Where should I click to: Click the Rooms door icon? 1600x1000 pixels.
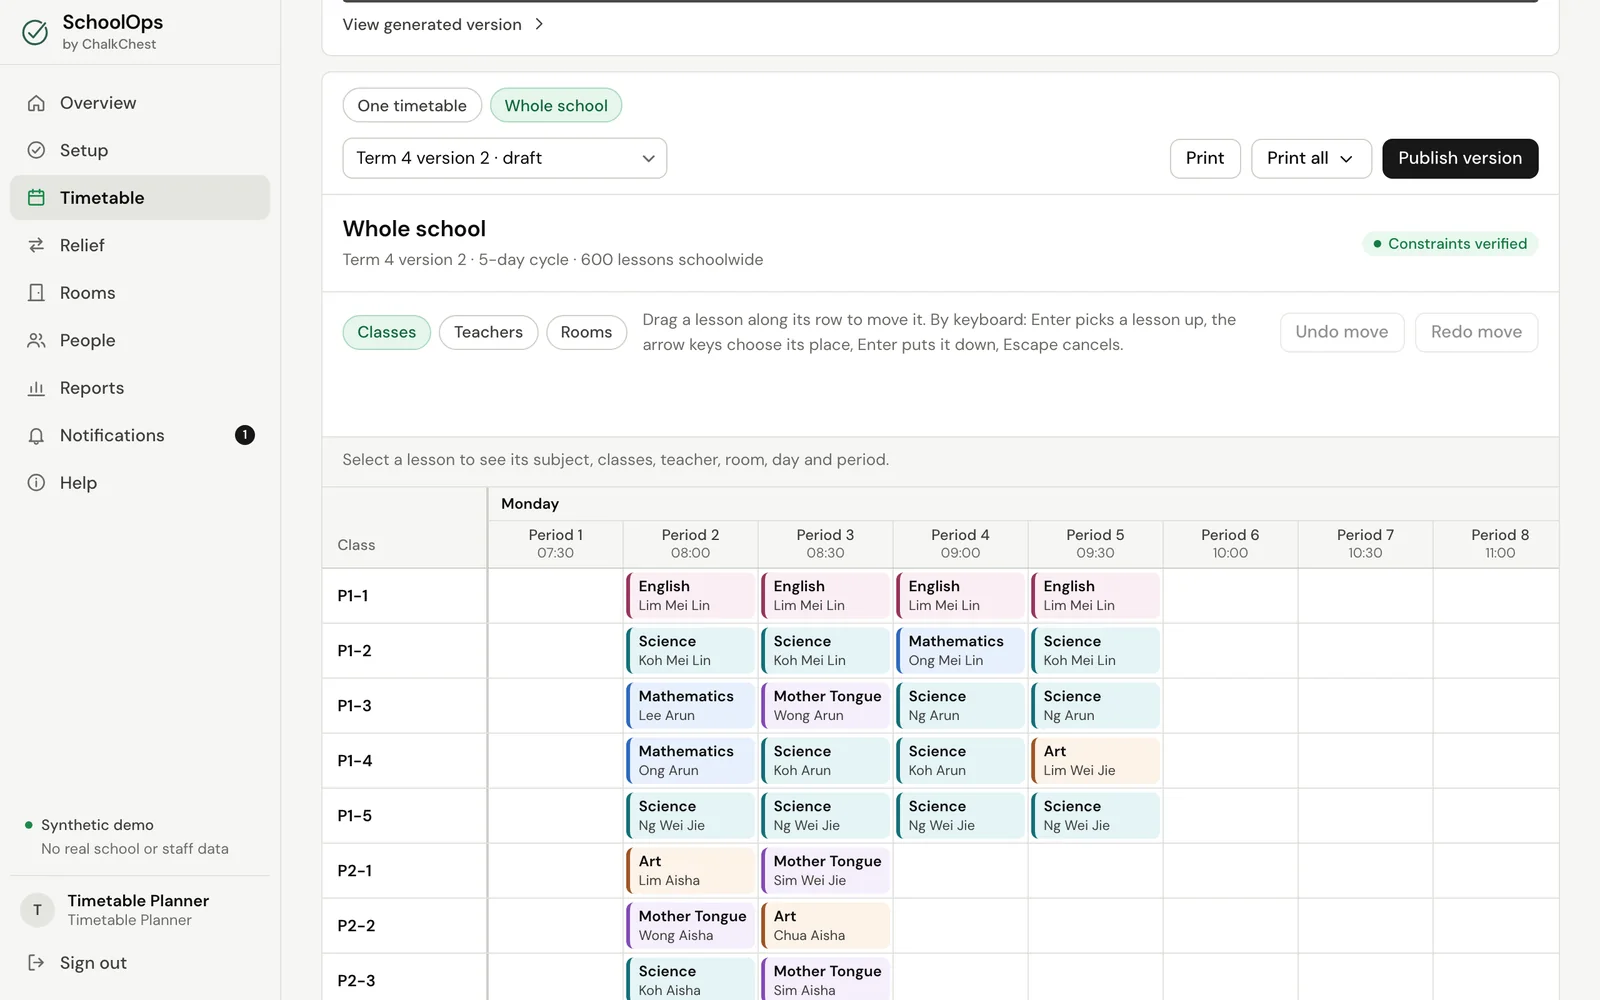pos(36,293)
